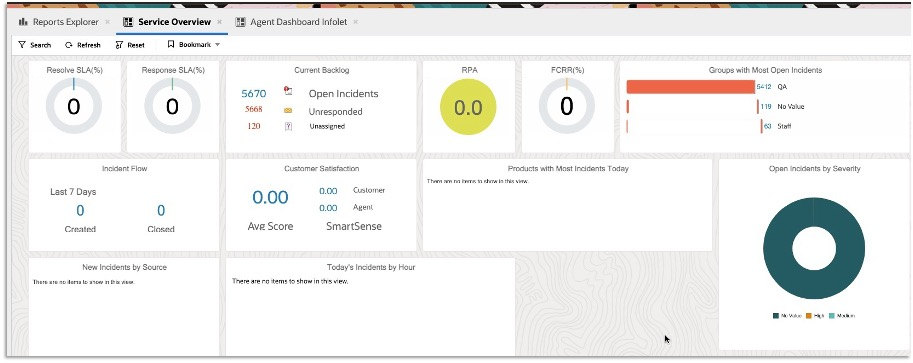Click the QA bar in Groups chart
The image size is (913, 363).
pyautogui.click(x=691, y=87)
